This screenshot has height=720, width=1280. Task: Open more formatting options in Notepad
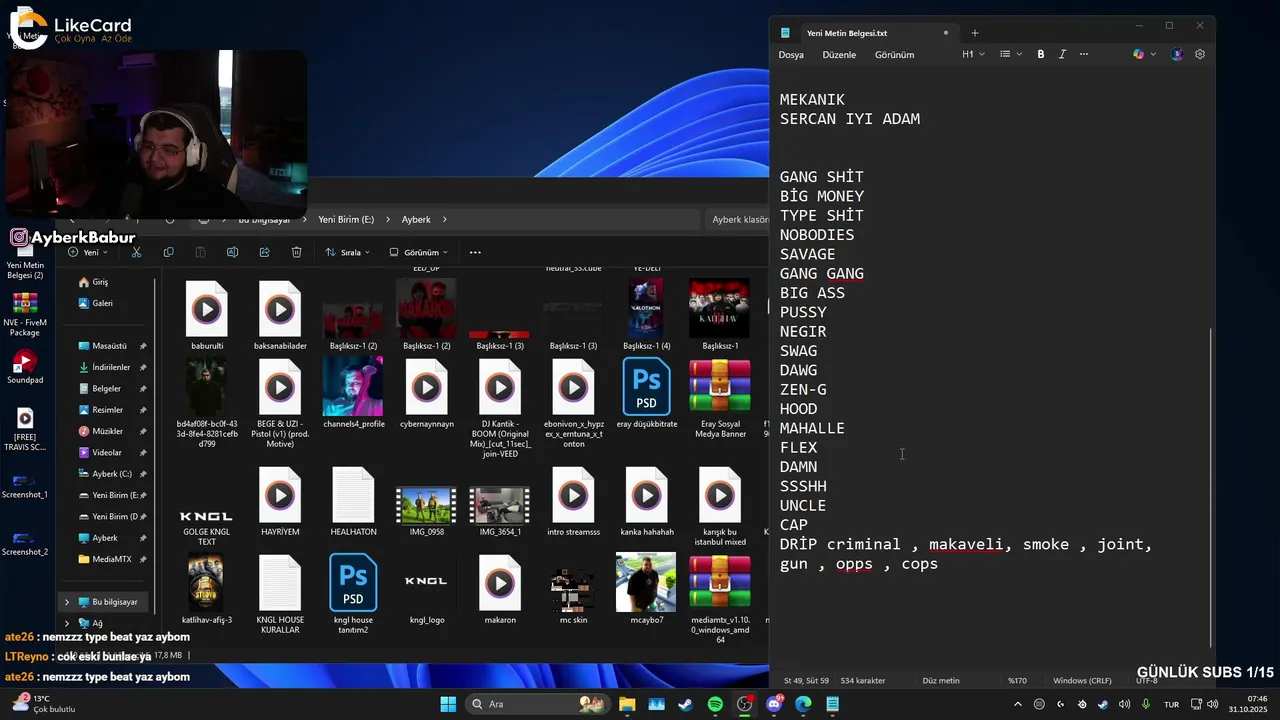1084,54
